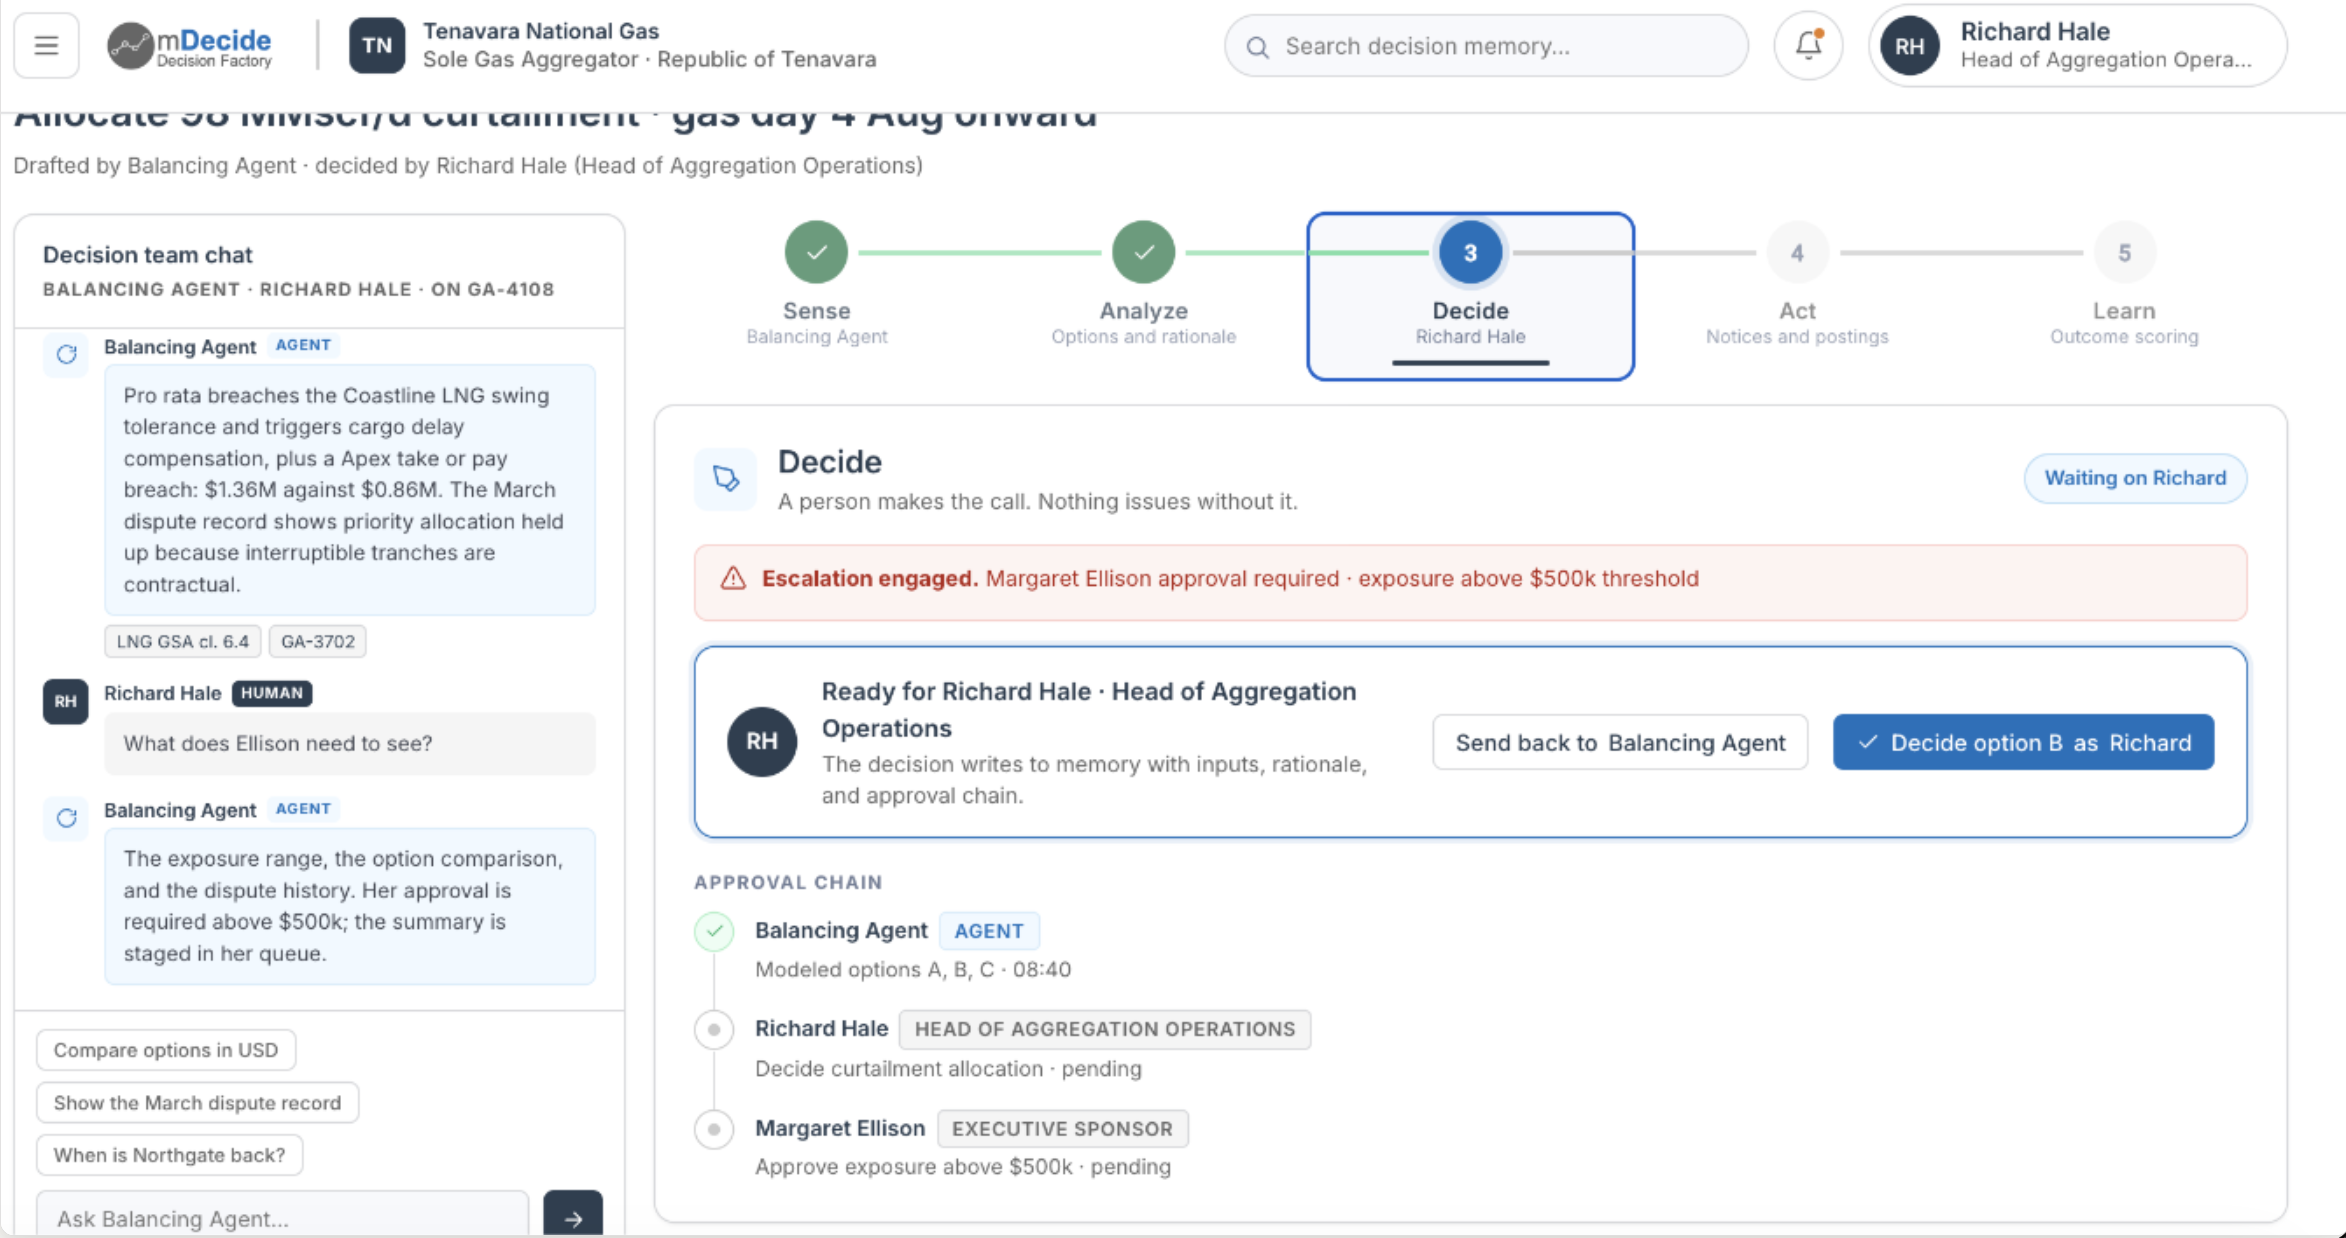Choose Show the March dispute record
The image size is (2346, 1238).
click(197, 1102)
